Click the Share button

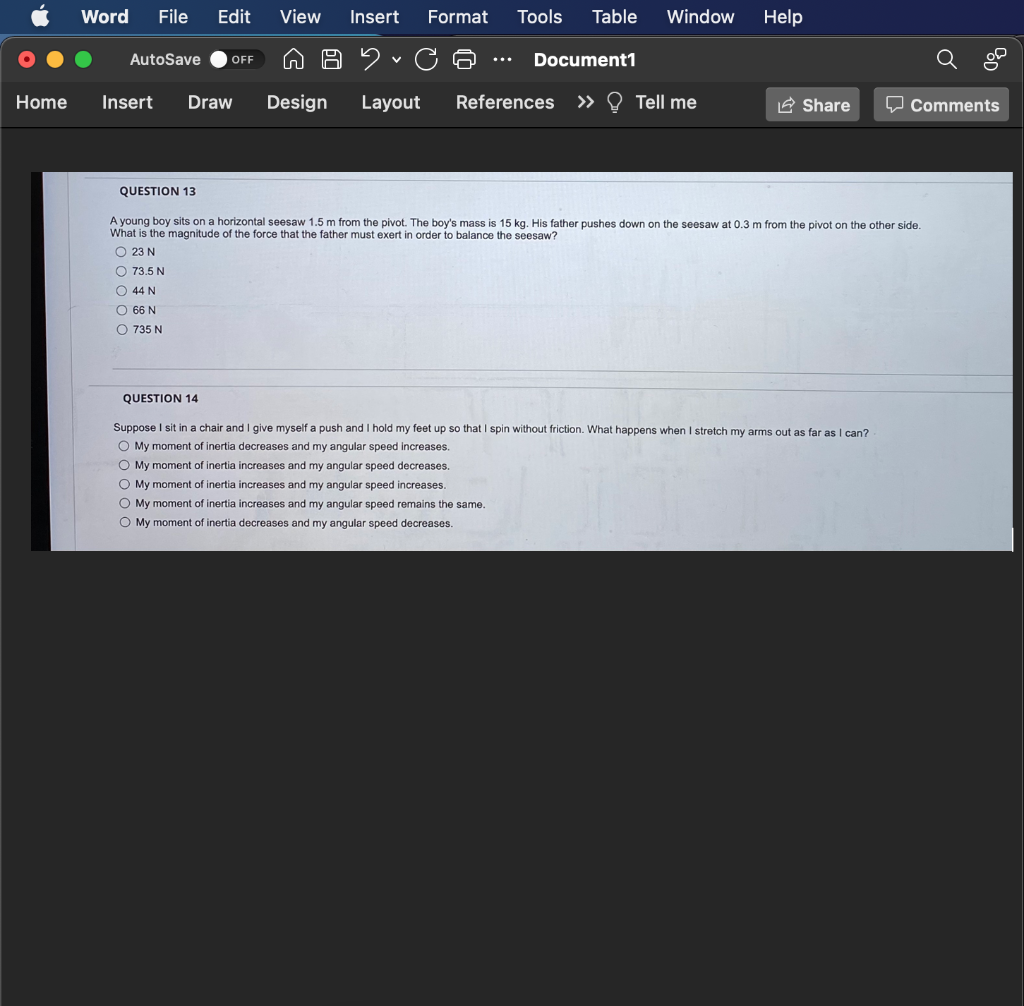click(812, 104)
